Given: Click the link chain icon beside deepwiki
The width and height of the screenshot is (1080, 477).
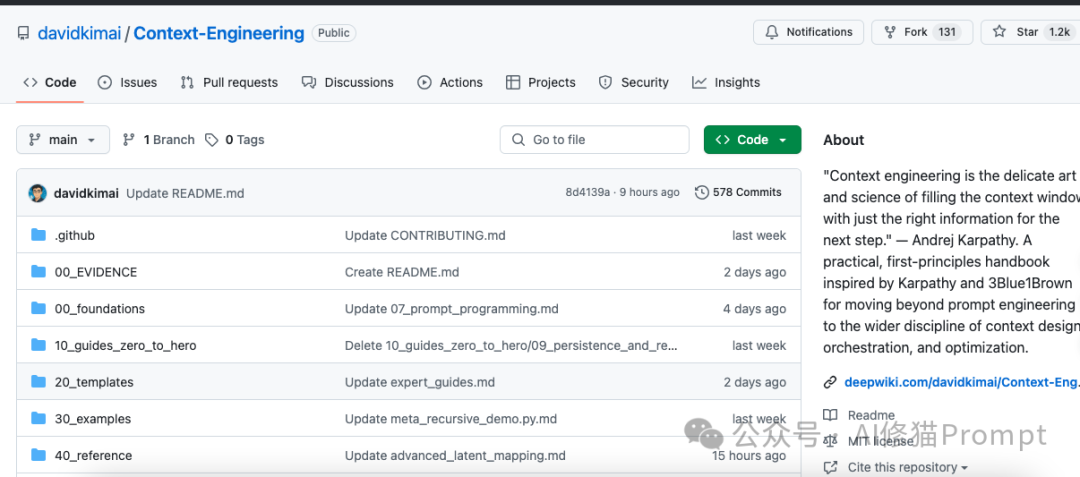Looking at the screenshot, I should pos(831,382).
